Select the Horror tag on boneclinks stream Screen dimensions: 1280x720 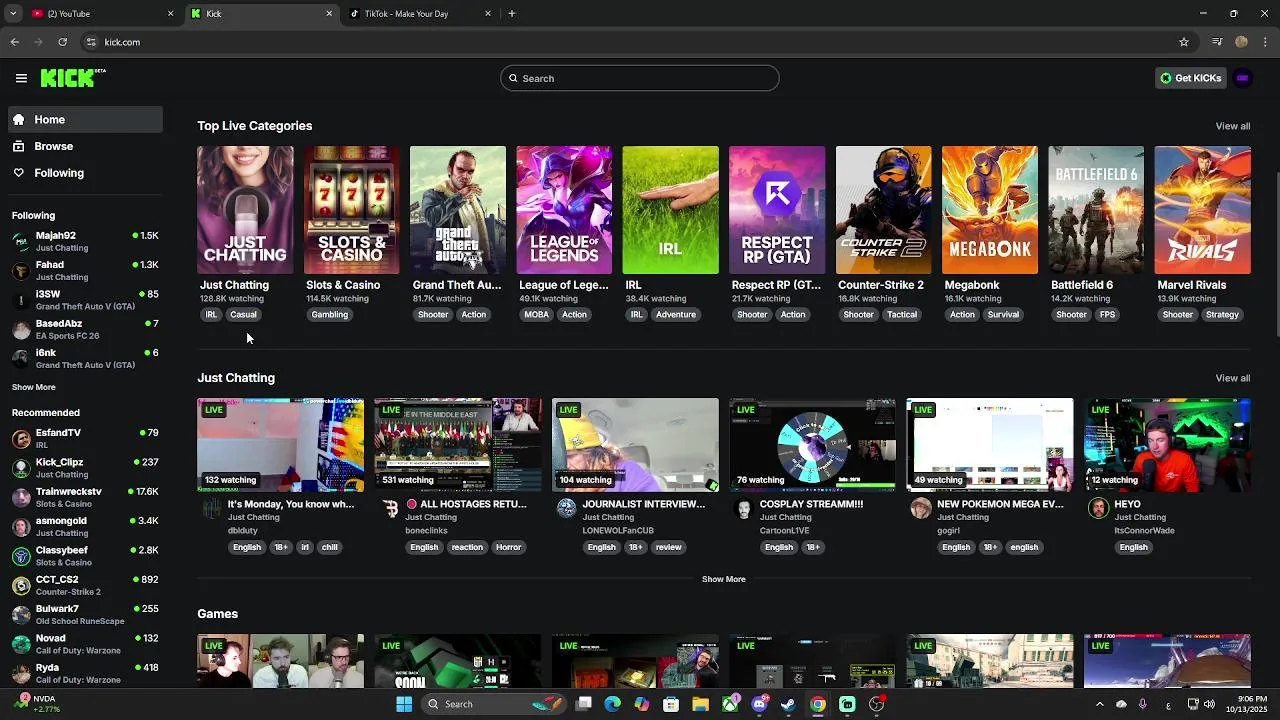click(508, 547)
